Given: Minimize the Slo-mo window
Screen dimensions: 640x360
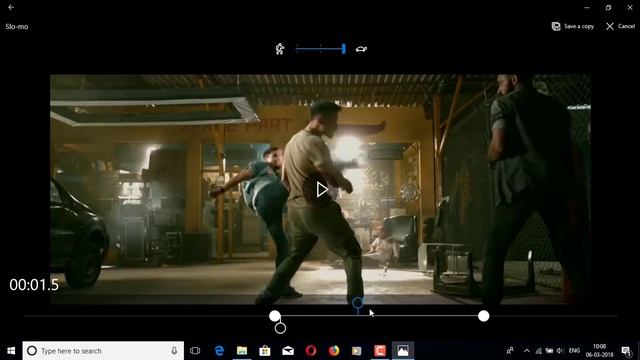Looking at the screenshot, I should [x=587, y=7].
